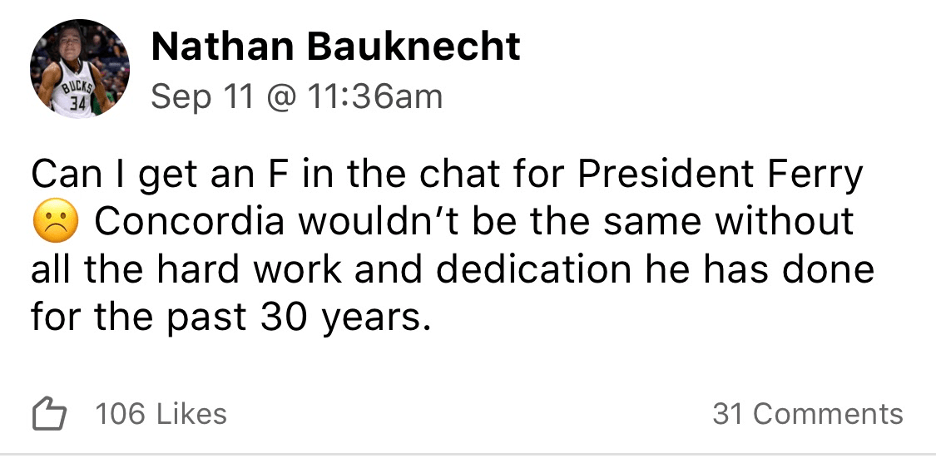View the 106 Likes list

(x=160, y=414)
